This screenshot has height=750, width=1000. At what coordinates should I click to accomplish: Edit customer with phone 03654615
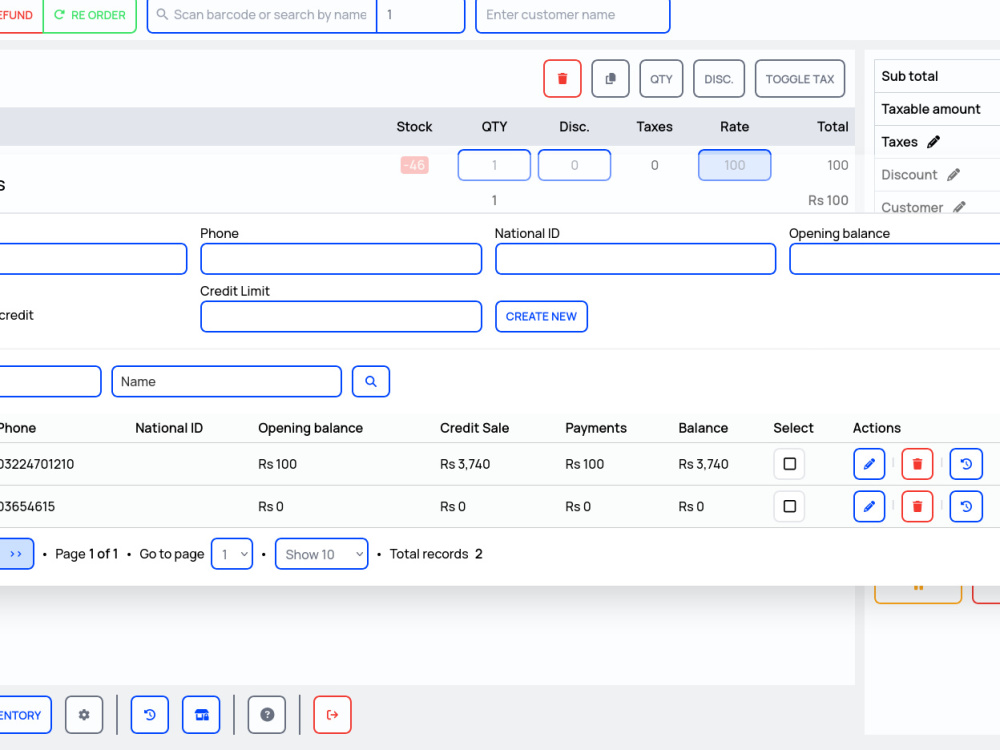869,506
